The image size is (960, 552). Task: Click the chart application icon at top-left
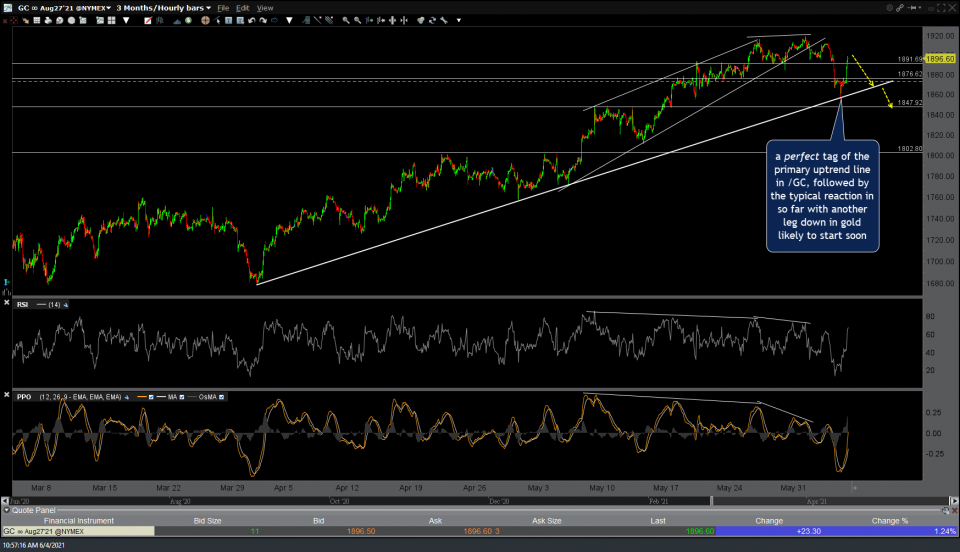8,7
